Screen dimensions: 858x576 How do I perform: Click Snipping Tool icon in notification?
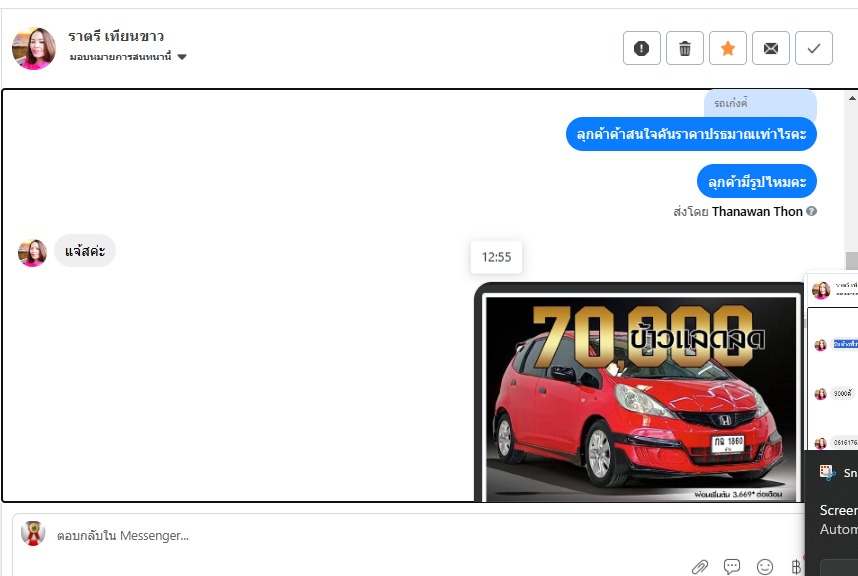point(826,472)
